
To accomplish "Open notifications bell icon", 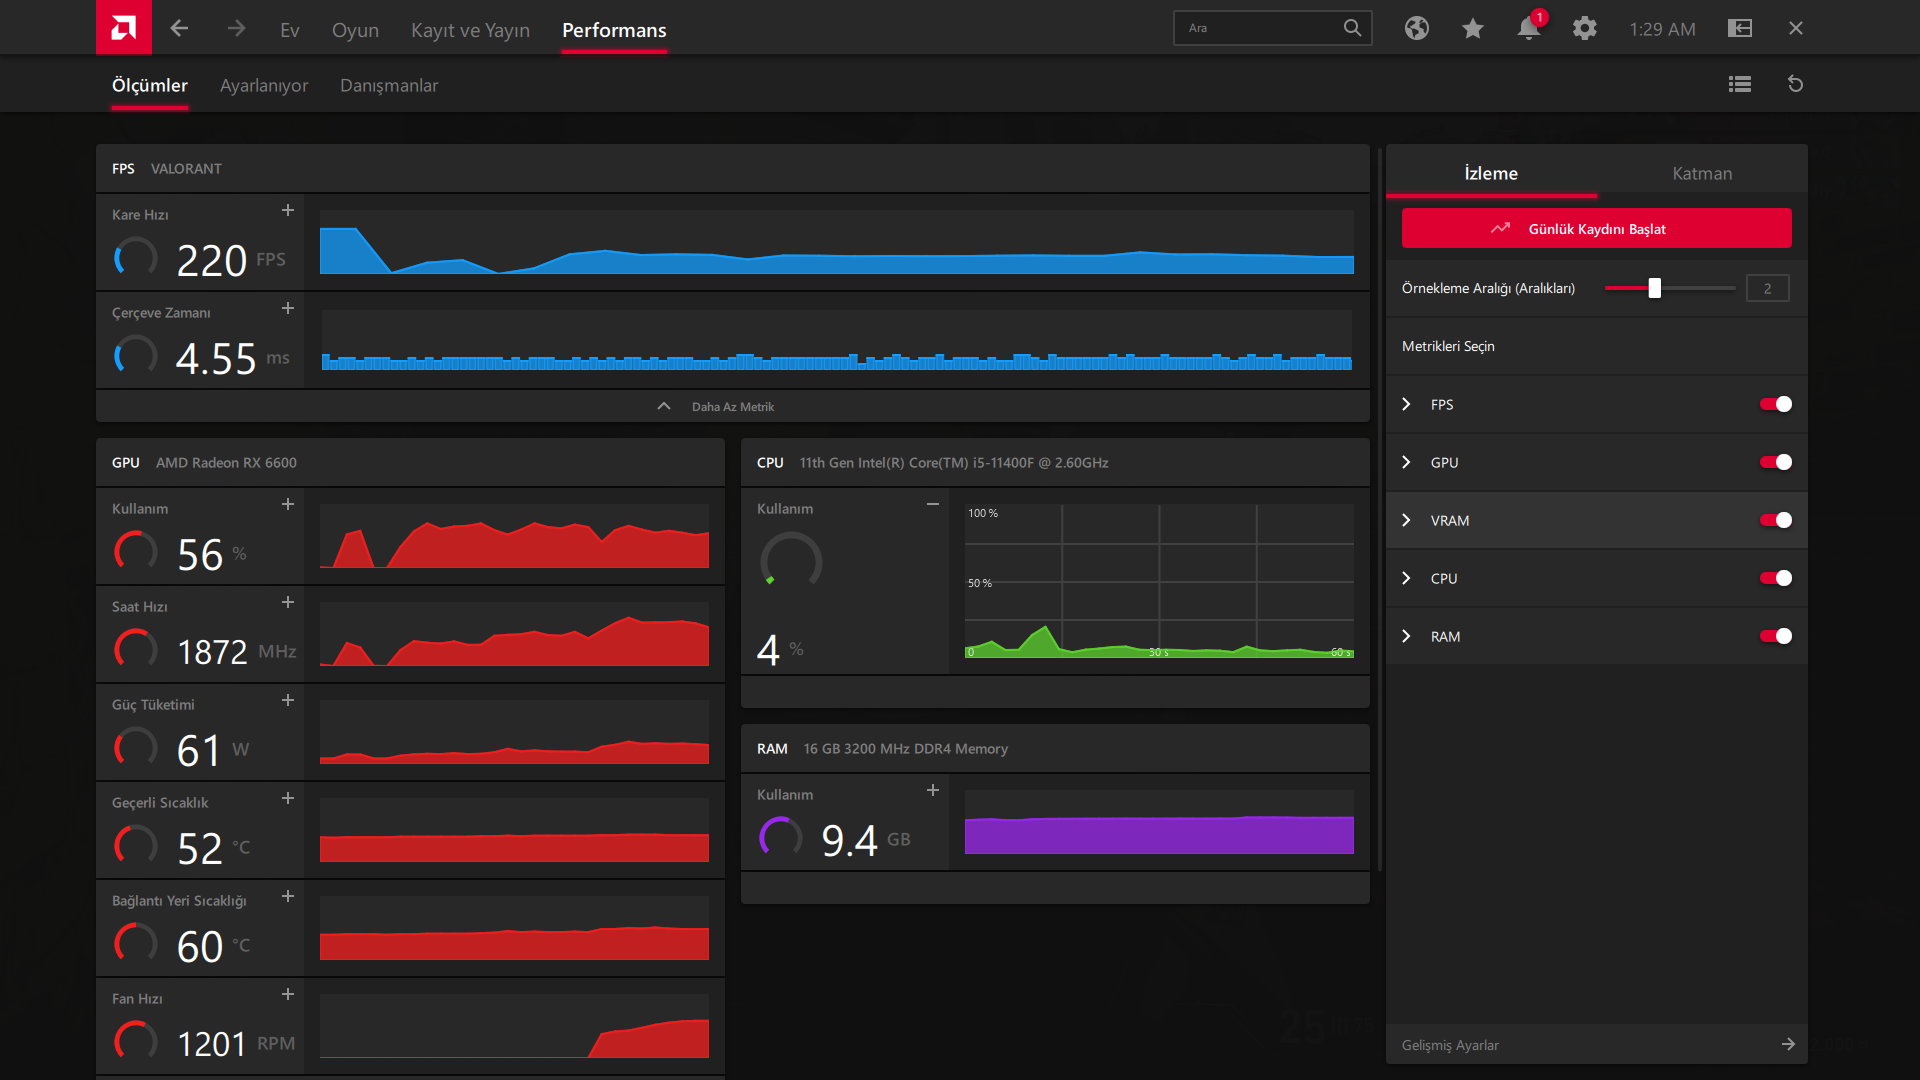I will pyautogui.click(x=1528, y=29).
